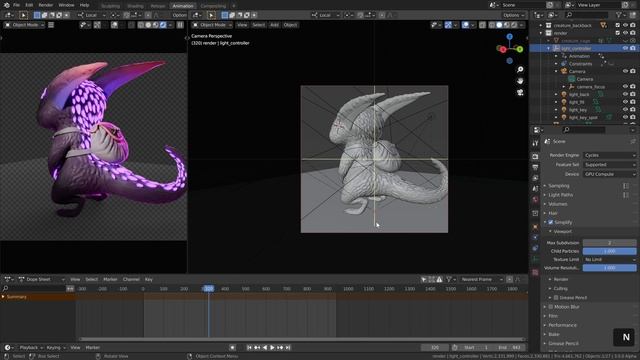This screenshot has height=360, width=640.
Task: Open the Render Engine Cycles dropdown
Action: click(609, 156)
